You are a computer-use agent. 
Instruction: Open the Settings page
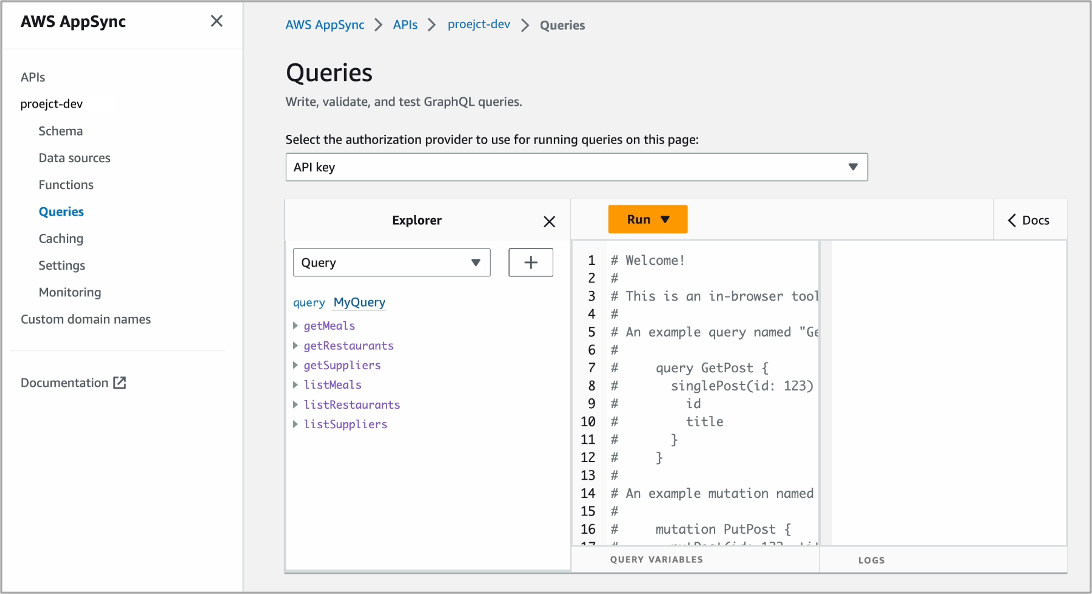click(x=62, y=265)
